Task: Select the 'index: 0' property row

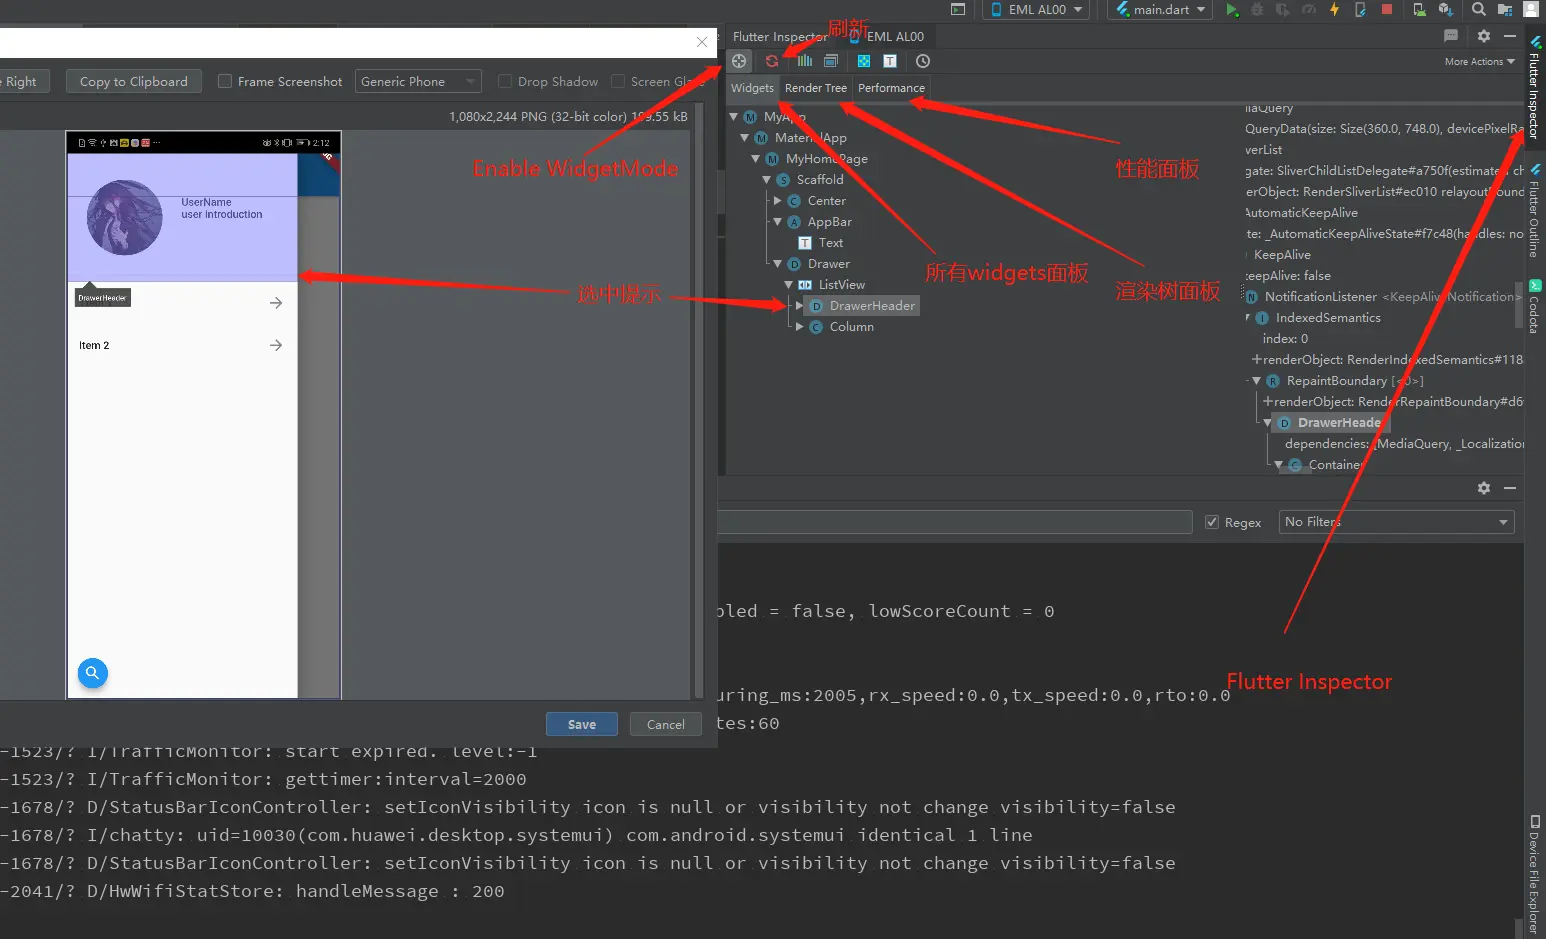Action: tap(1285, 339)
